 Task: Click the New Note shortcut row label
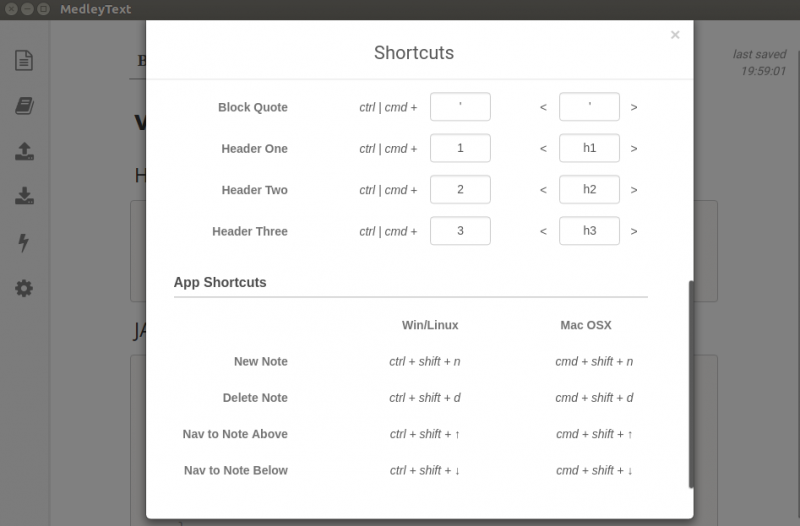point(260,361)
